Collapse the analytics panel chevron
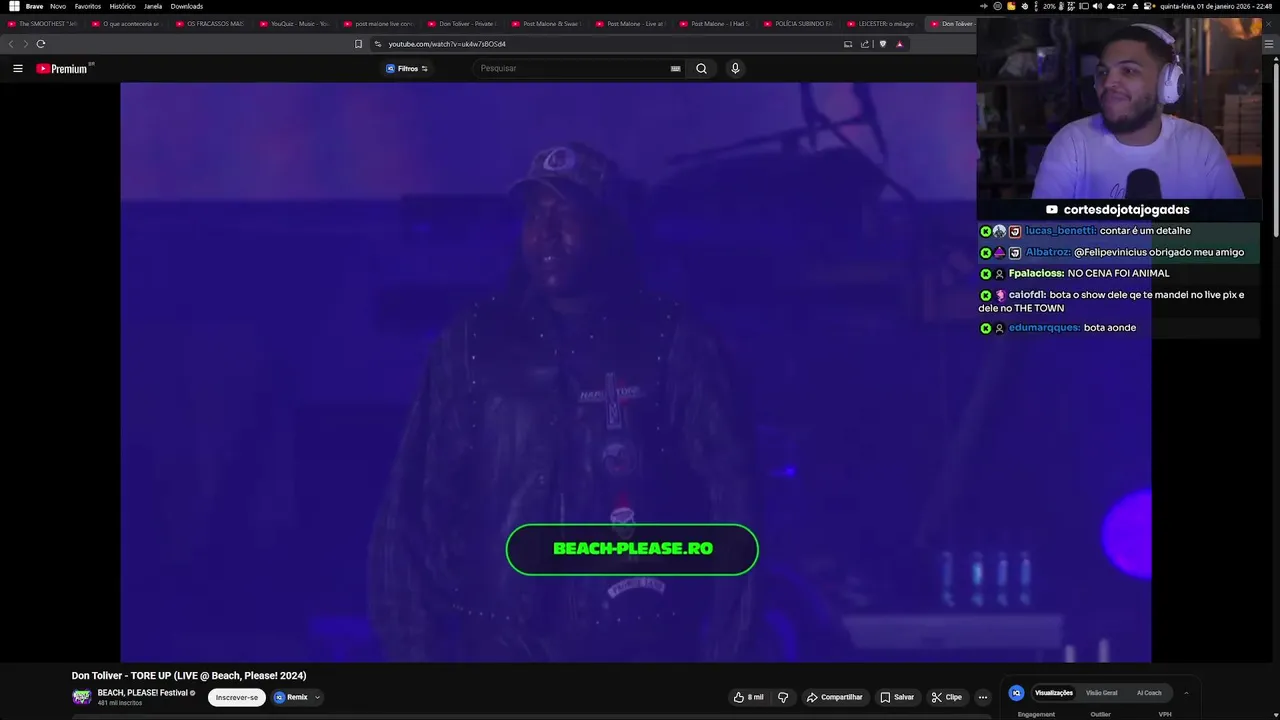Viewport: 1280px width, 720px height. point(1186,693)
